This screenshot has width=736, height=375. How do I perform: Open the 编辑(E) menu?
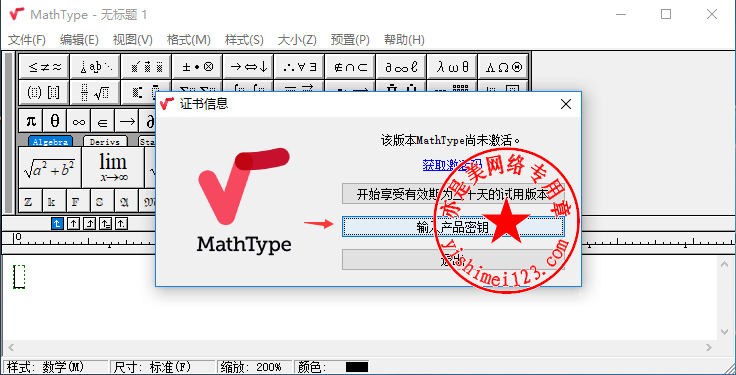tap(79, 40)
